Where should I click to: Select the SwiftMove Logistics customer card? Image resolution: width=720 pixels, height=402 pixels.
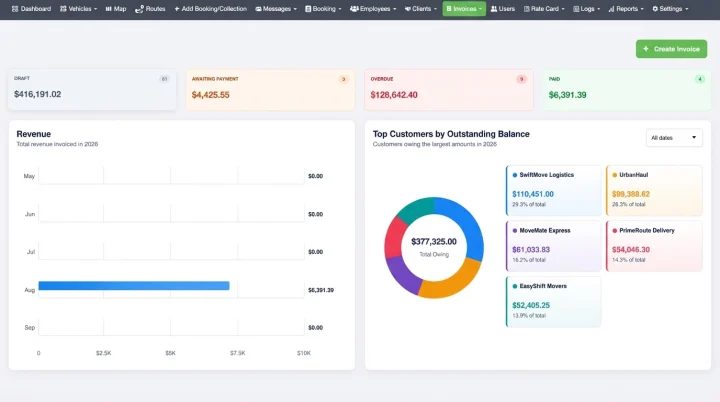tap(553, 190)
